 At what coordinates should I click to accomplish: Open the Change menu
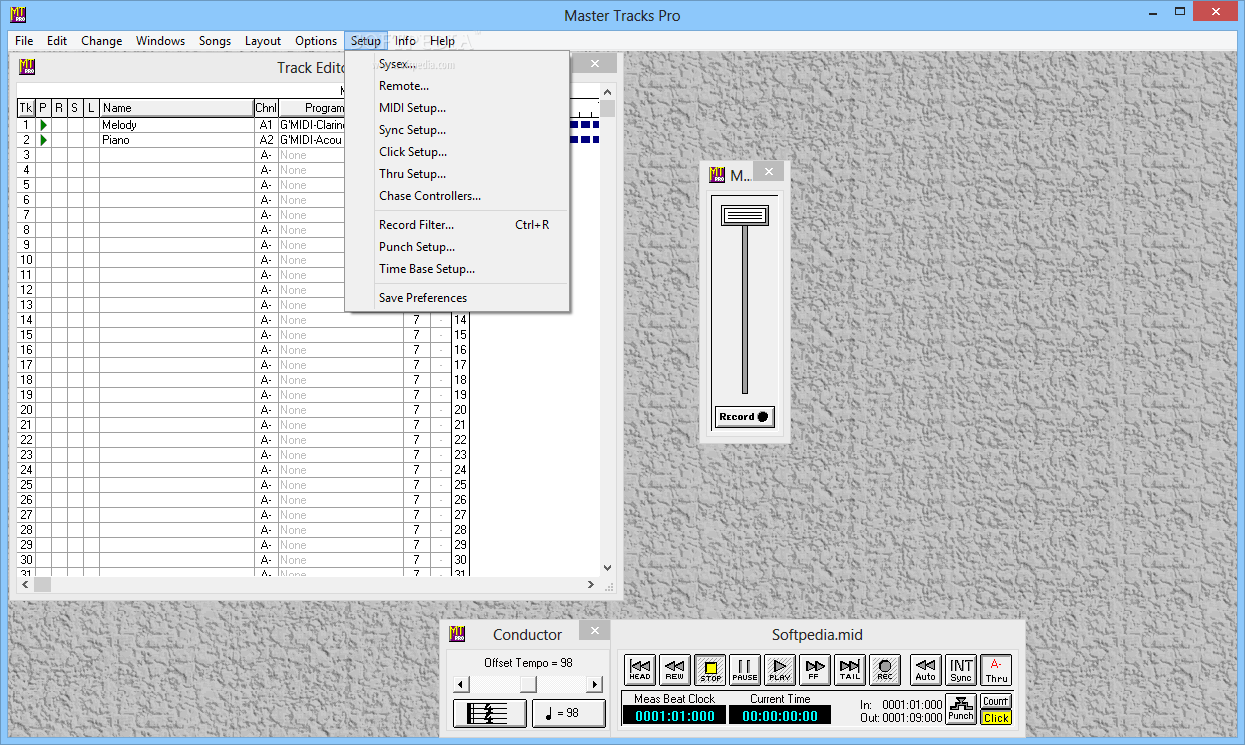tap(102, 41)
